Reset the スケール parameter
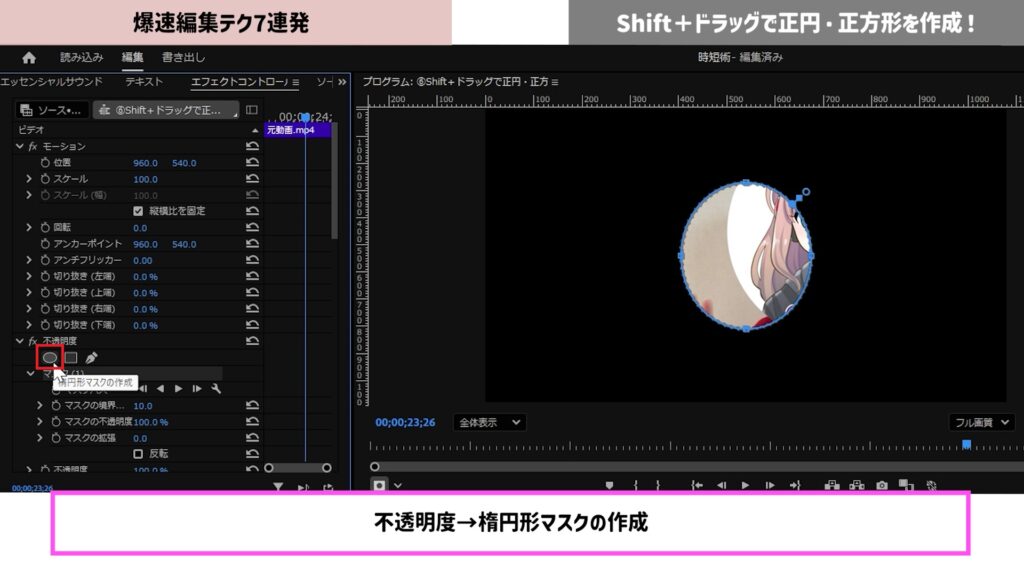Viewport: 1024px width, 576px height. point(252,179)
